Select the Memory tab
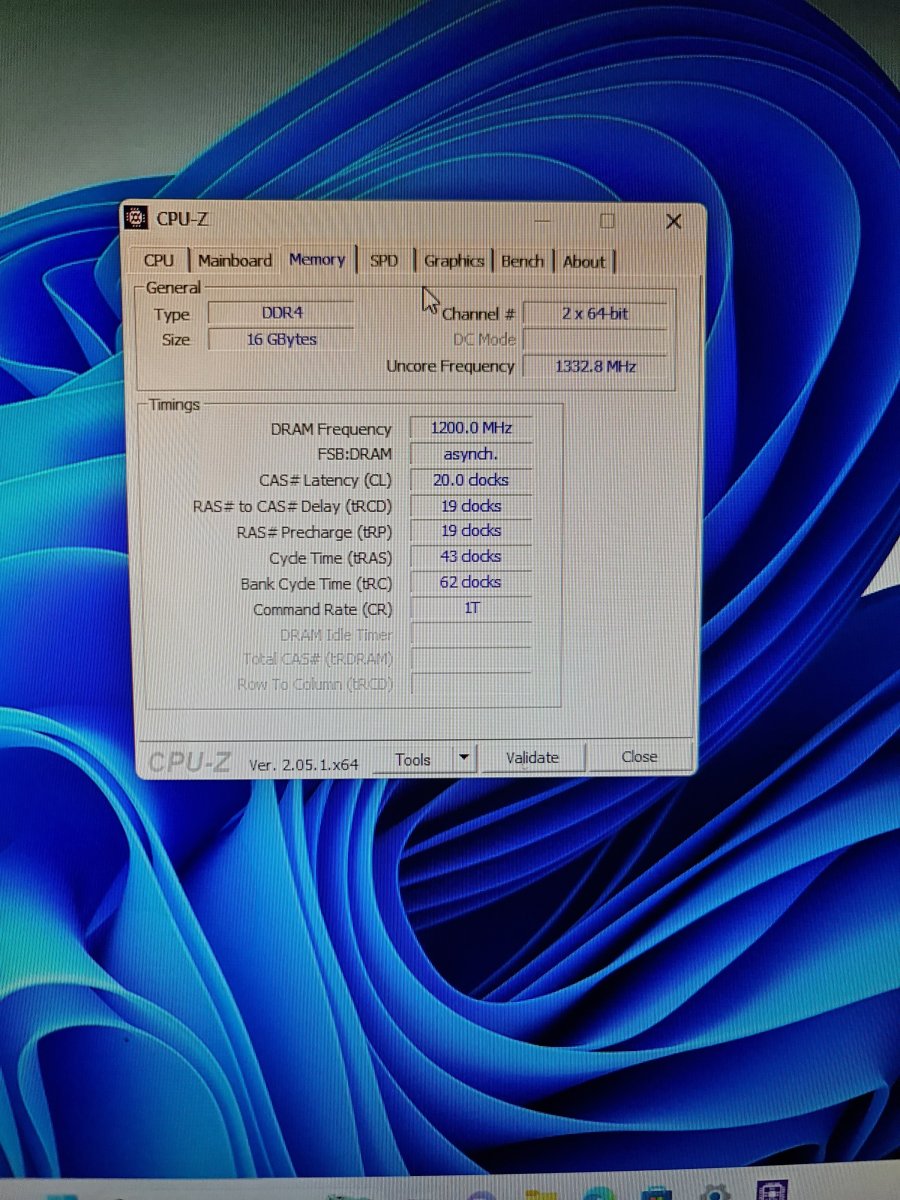 pos(317,259)
